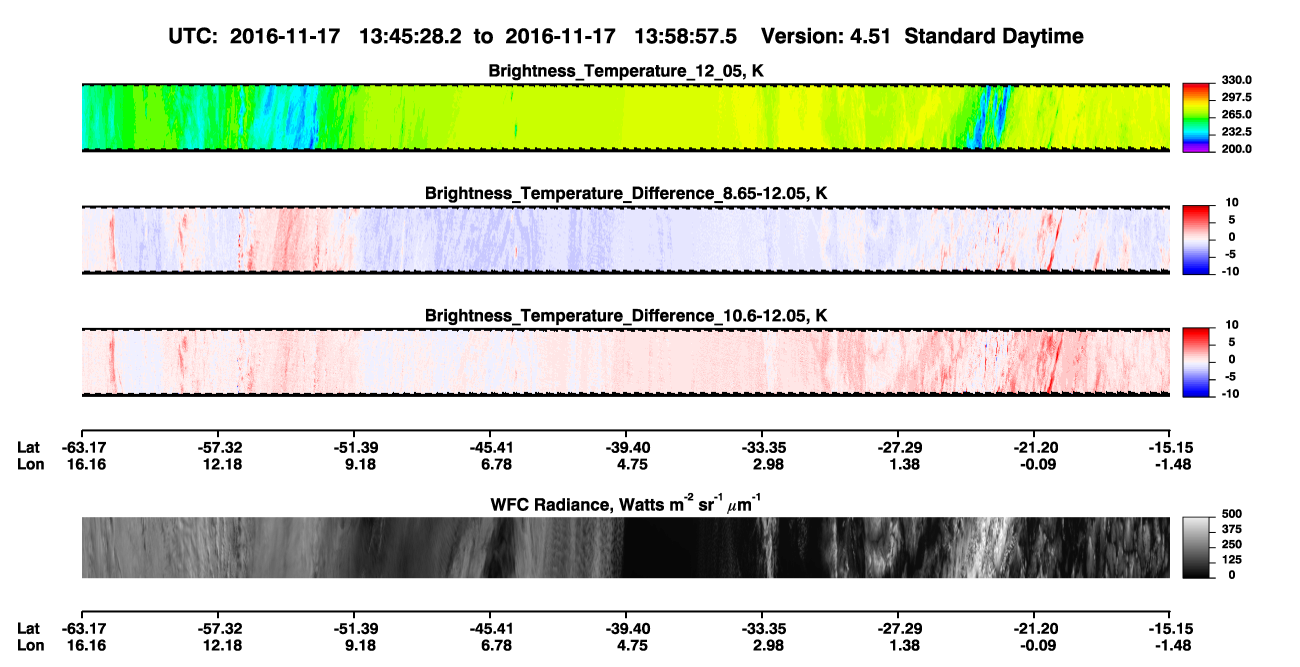Click the 10.6-12.05 brightness difference plot panel
This screenshot has height=667, width=1300.
pyautogui.click(x=625, y=362)
